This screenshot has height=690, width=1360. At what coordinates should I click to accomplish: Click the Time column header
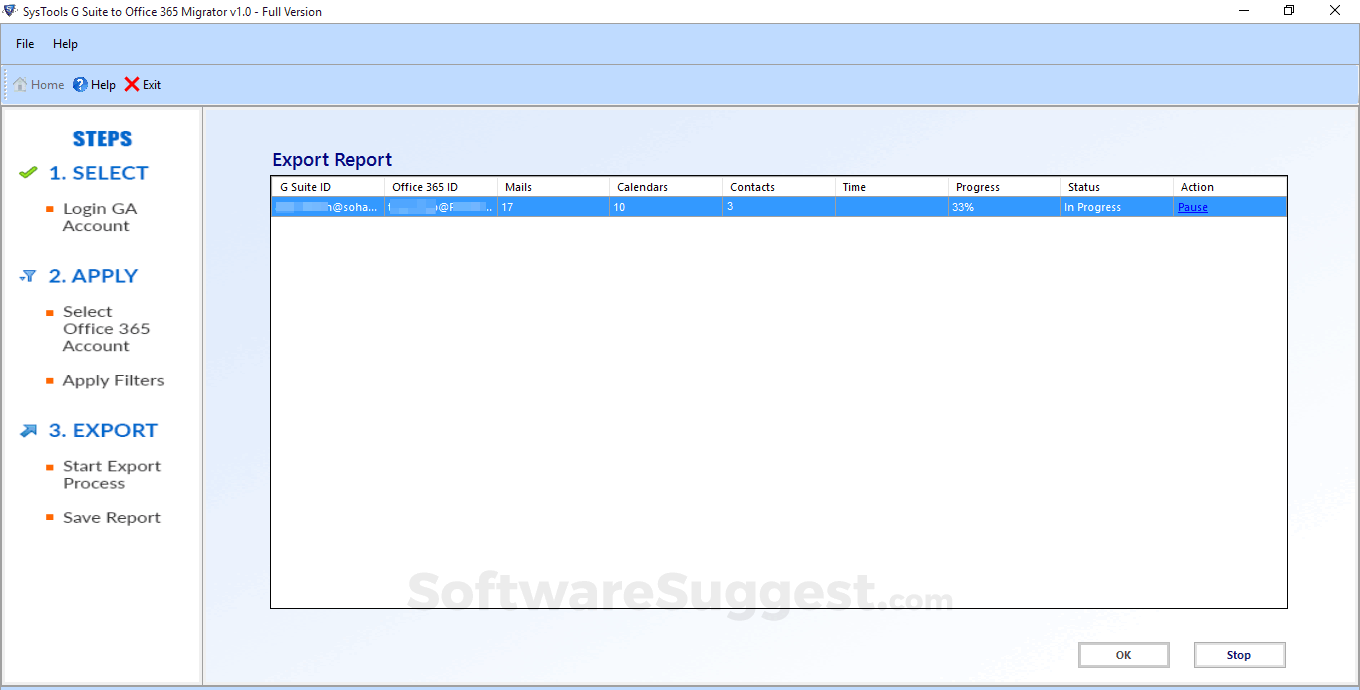coord(892,187)
